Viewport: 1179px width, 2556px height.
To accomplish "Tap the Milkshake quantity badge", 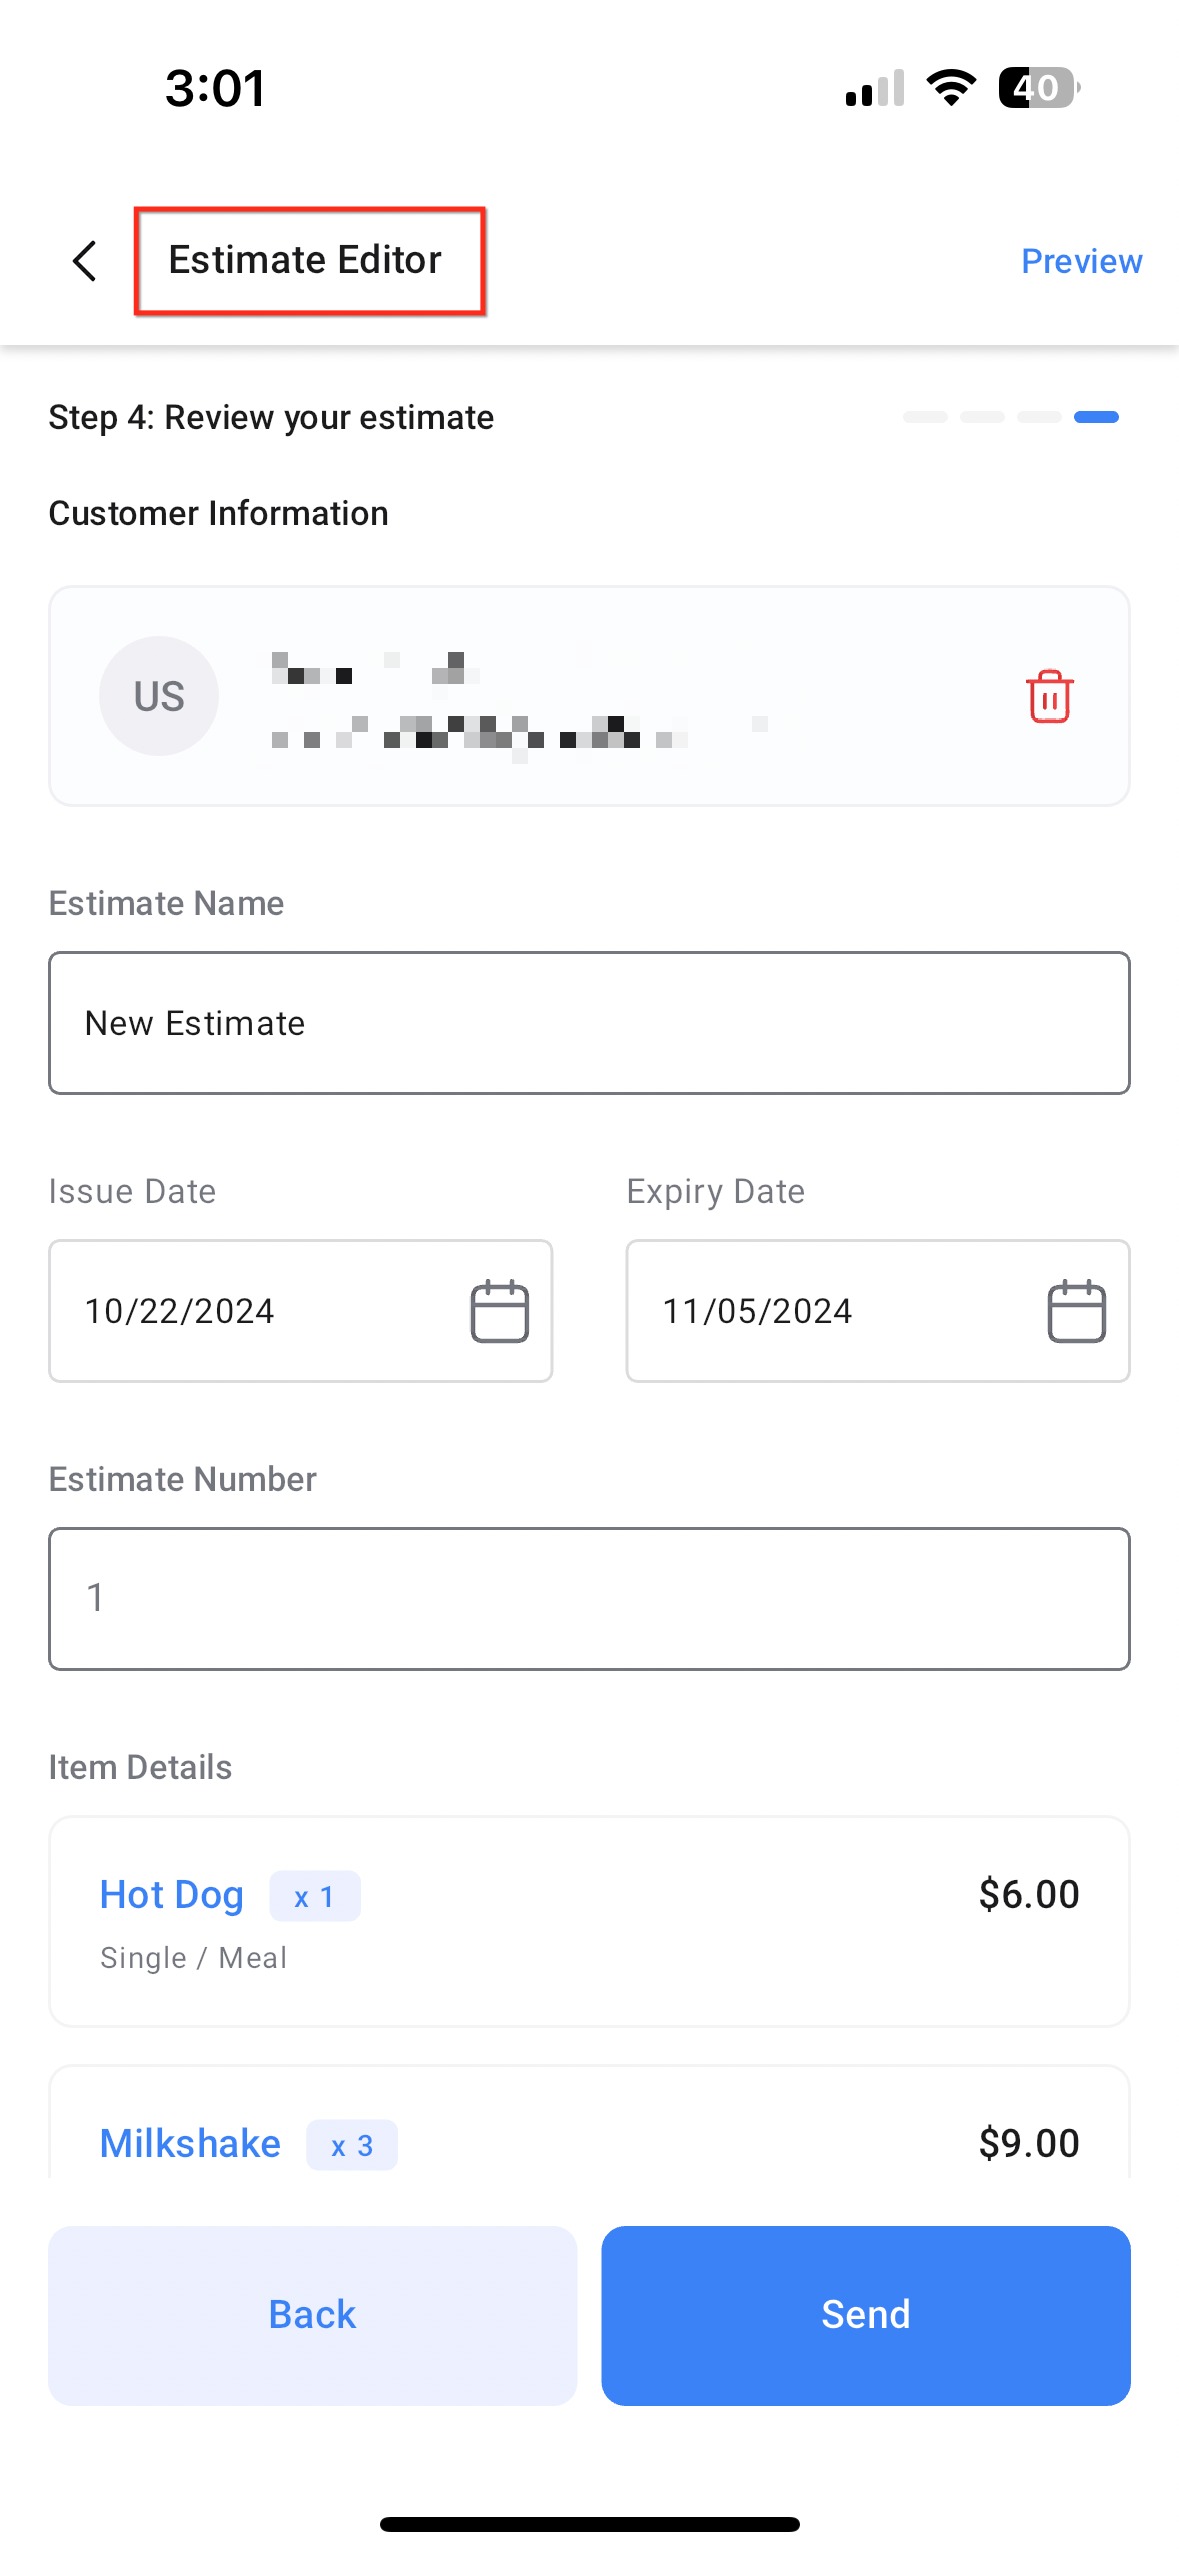I will point(352,2145).
